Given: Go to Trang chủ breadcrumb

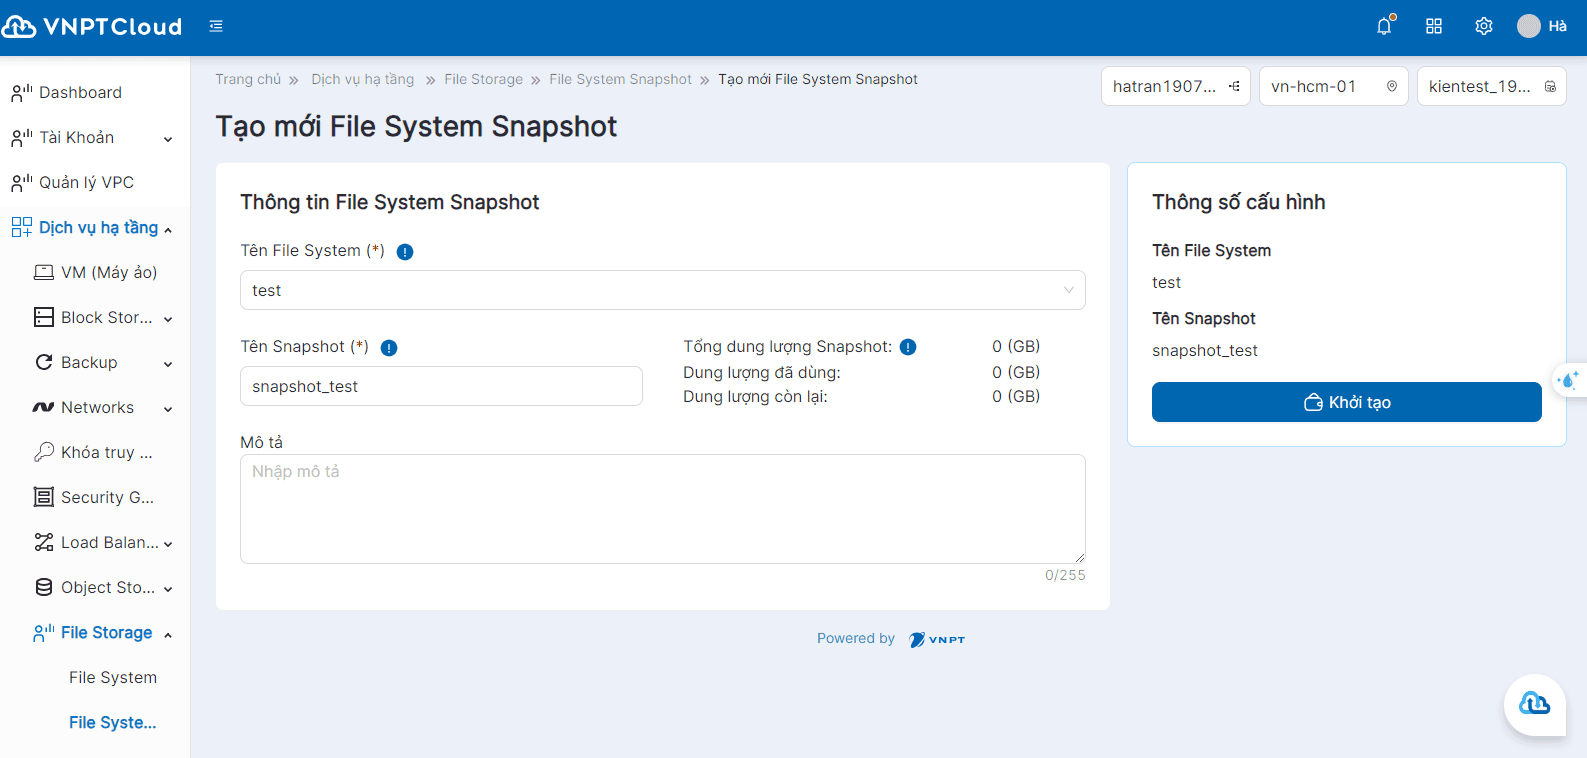Looking at the screenshot, I should point(248,79).
